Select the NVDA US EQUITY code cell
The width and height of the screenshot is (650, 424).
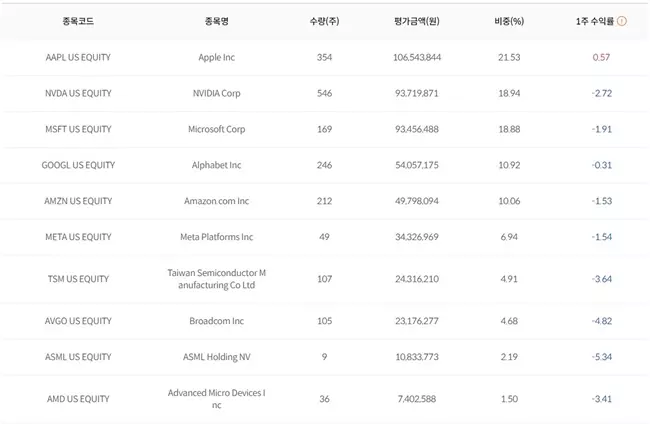(78, 93)
